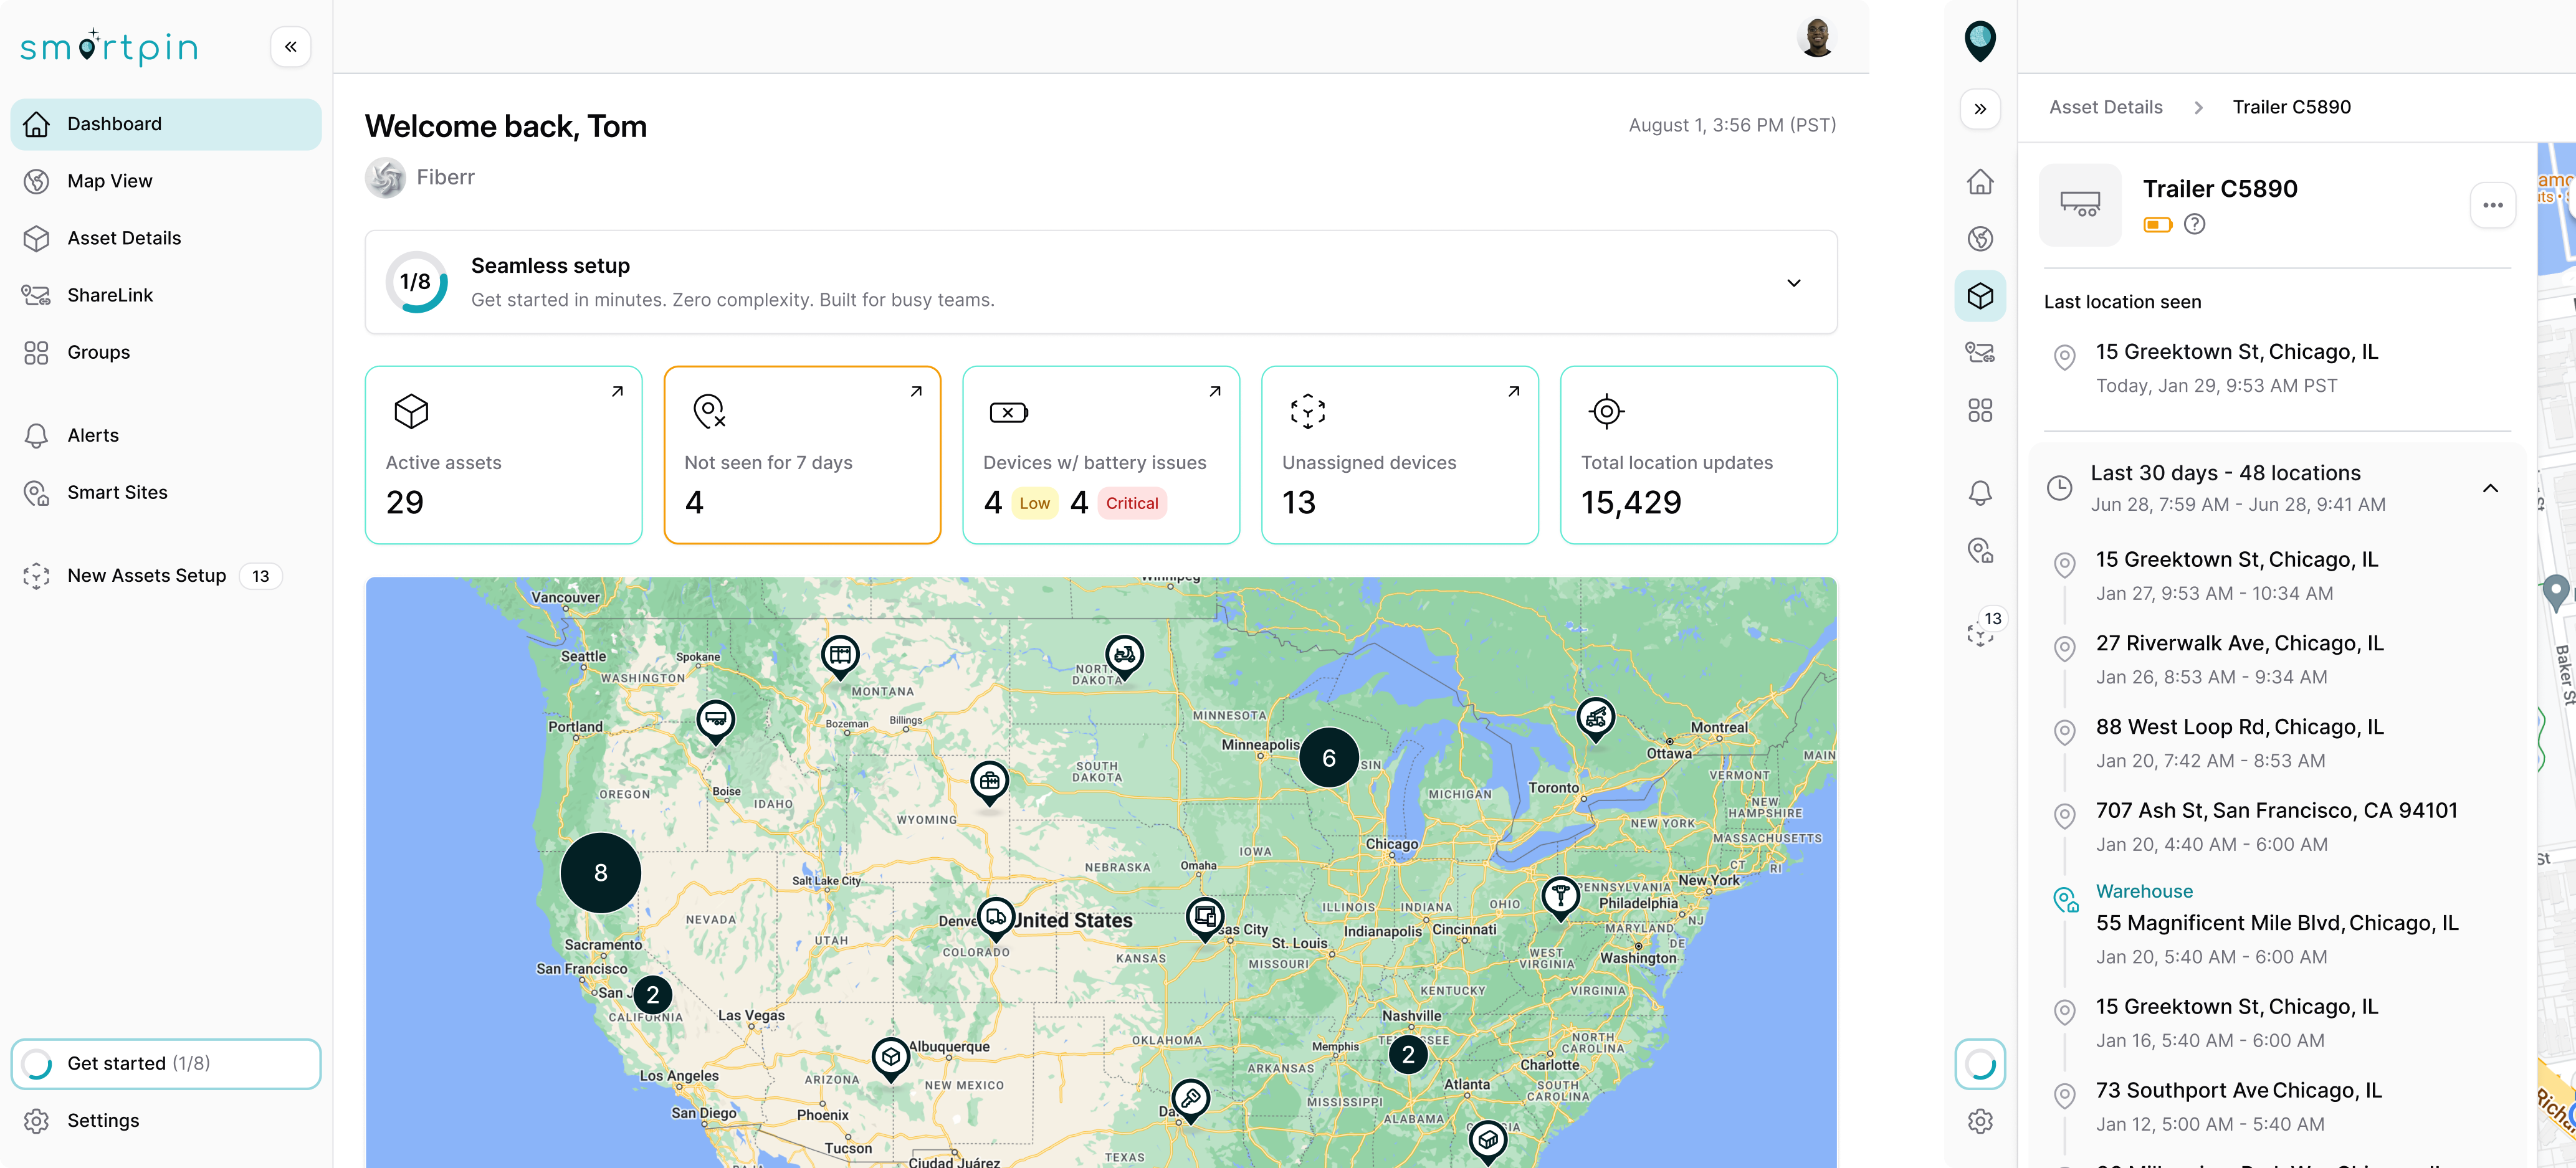The width and height of the screenshot is (2576, 1168).
Task: Open Active assets card arrow link
Action: tap(617, 392)
